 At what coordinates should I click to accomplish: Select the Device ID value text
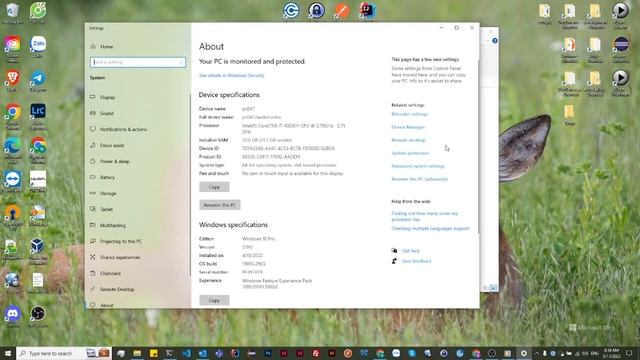(x=288, y=149)
